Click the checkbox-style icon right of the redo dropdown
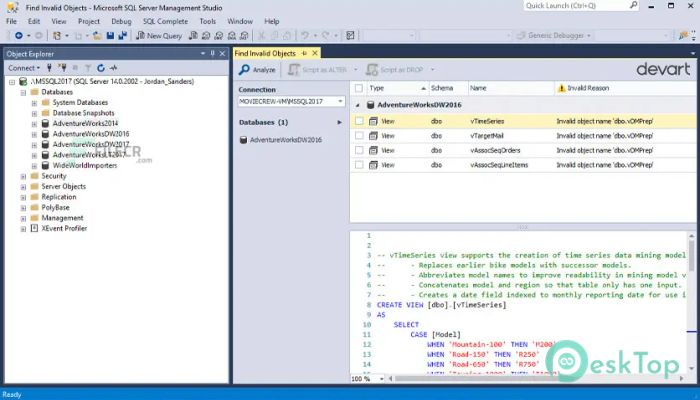 (x=350, y=36)
